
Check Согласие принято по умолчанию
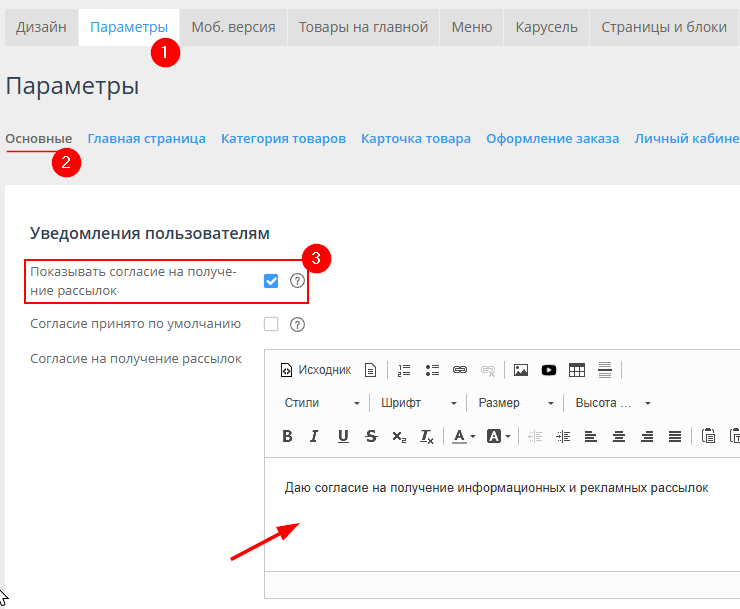(x=271, y=324)
